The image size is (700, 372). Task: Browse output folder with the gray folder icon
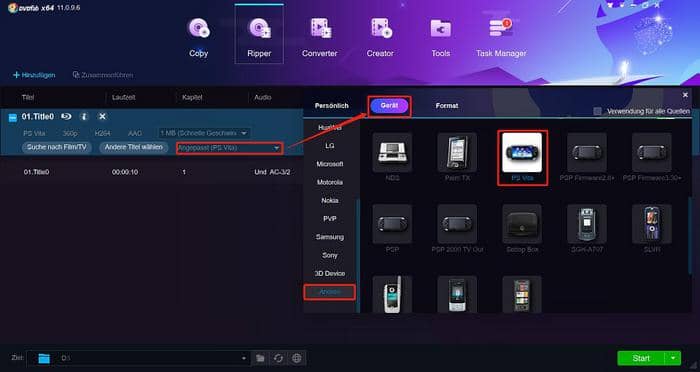tap(260, 358)
